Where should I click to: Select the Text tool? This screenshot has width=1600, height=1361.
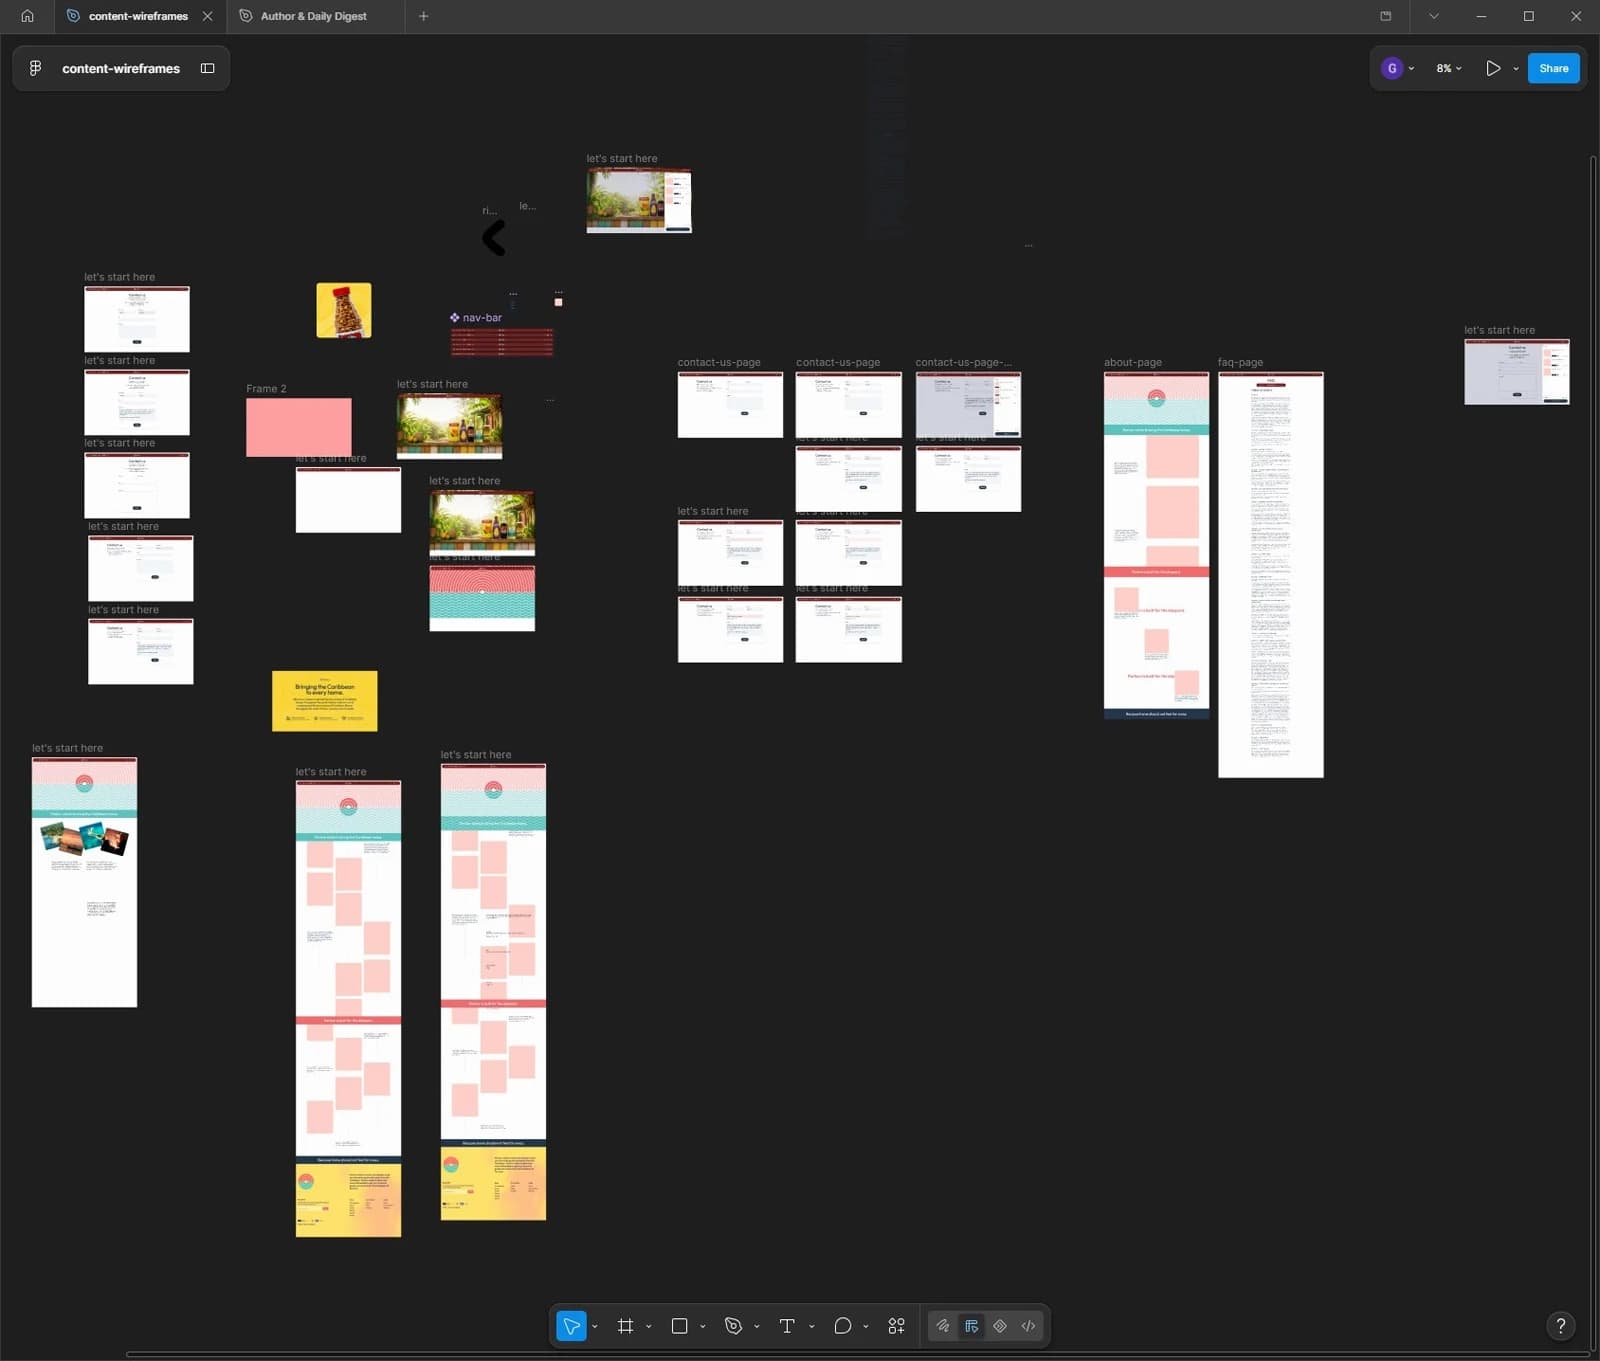787,1326
